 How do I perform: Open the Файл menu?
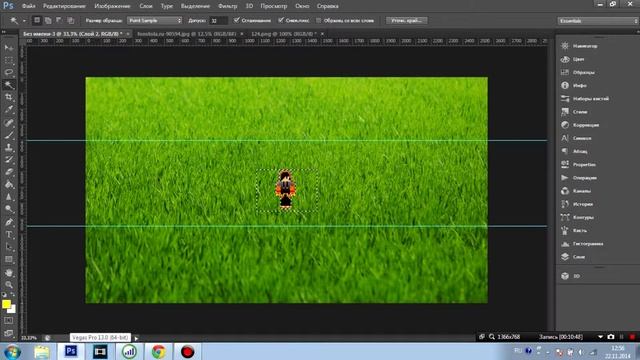pyautogui.click(x=28, y=6)
